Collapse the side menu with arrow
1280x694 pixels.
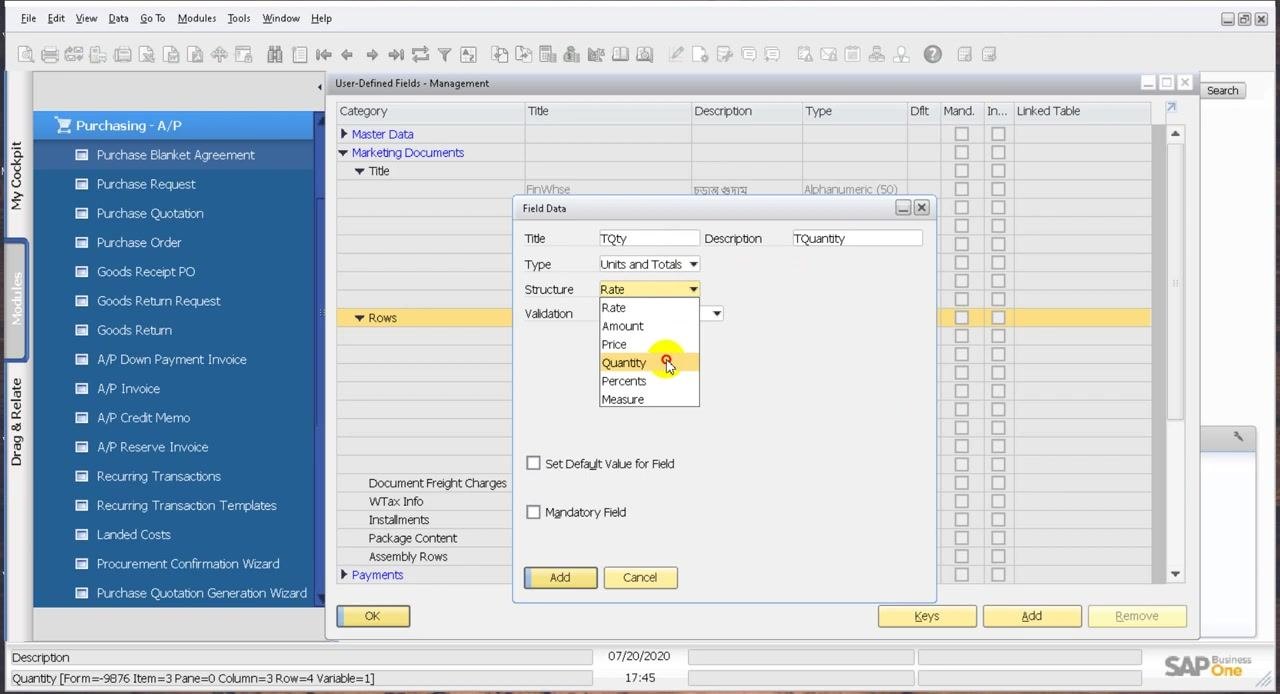tap(320, 88)
